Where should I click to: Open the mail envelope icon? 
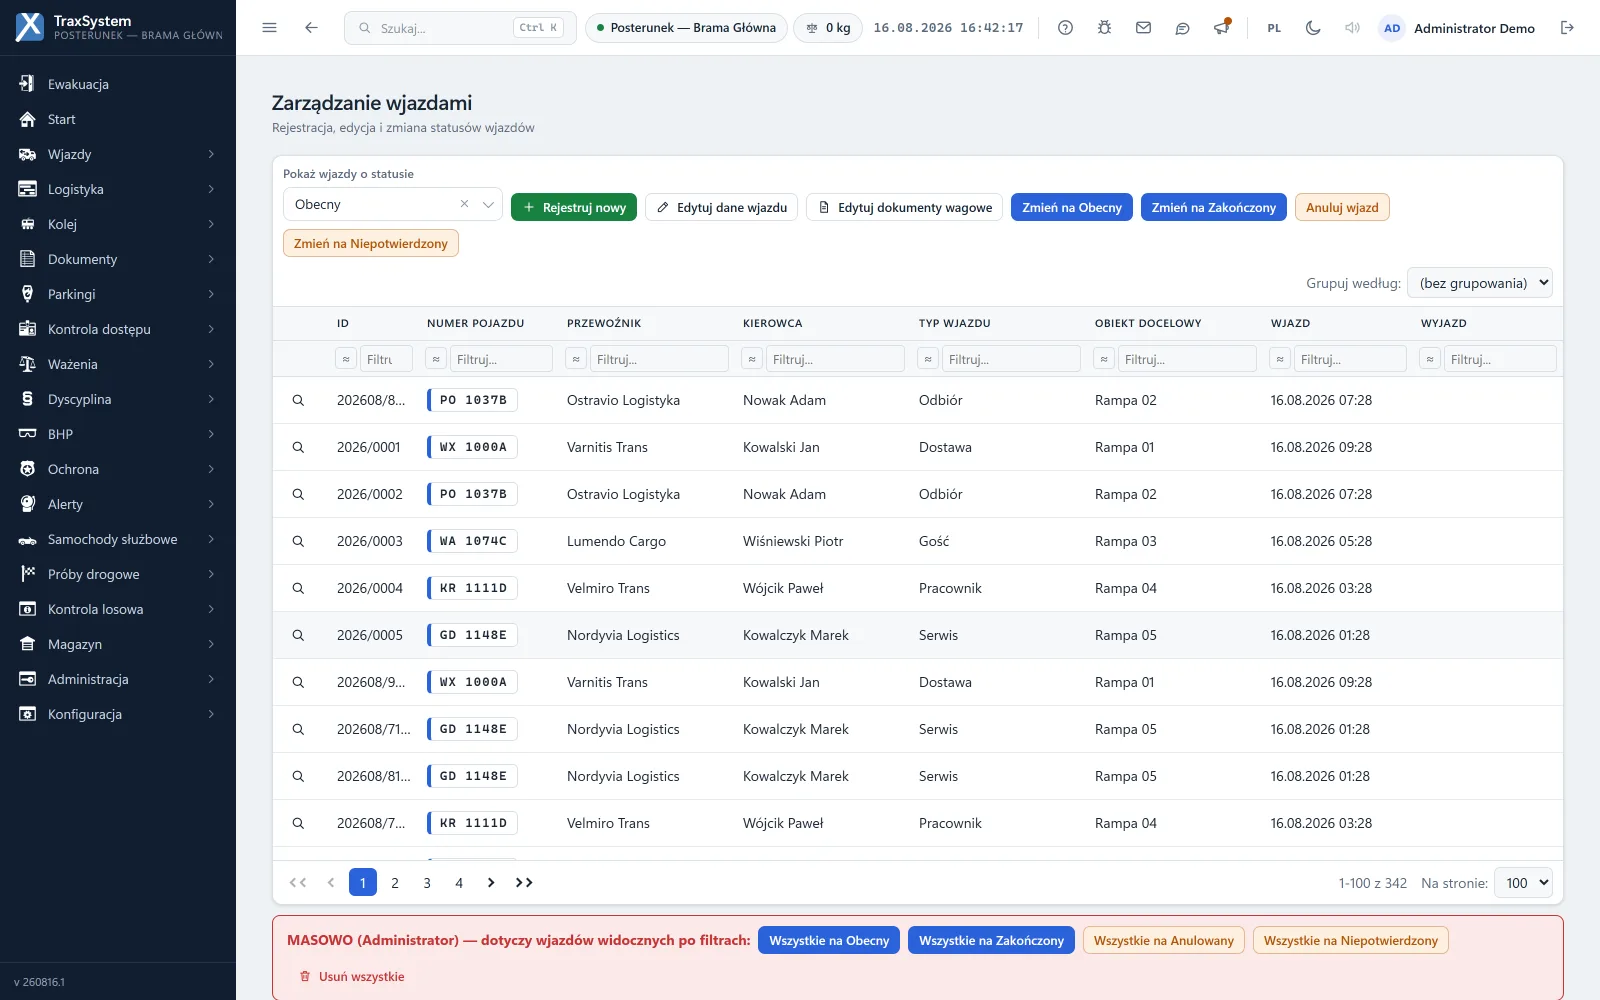point(1143,28)
